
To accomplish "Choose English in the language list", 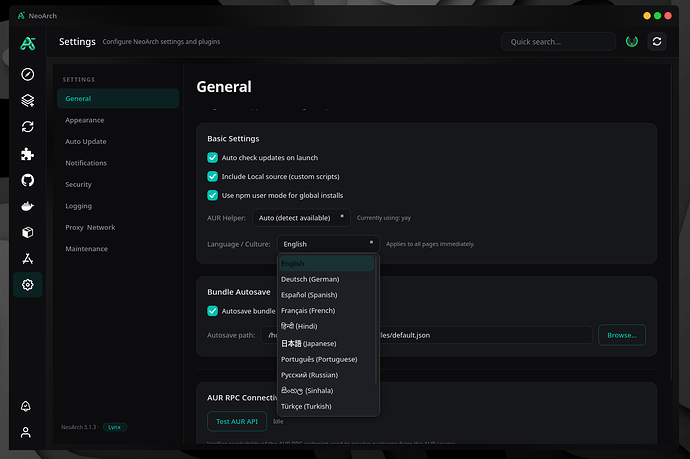I will tap(327, 264).
